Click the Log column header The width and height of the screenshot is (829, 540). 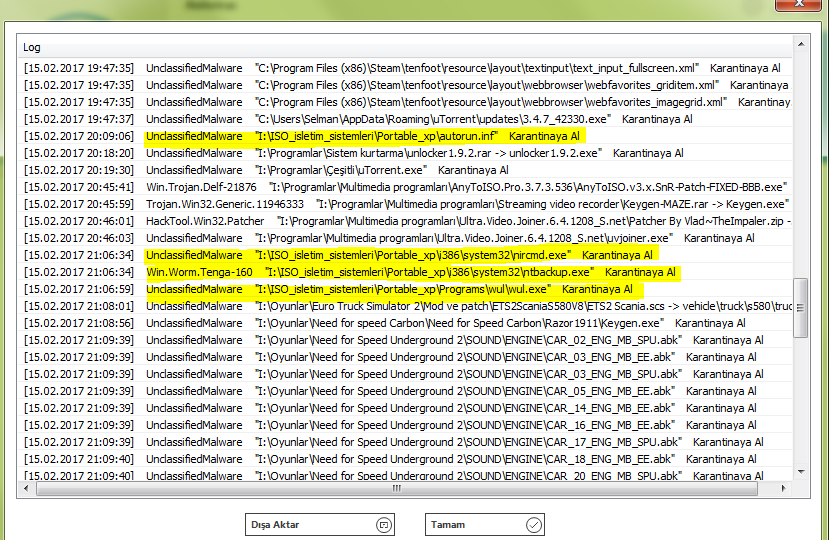coord(406,47)
